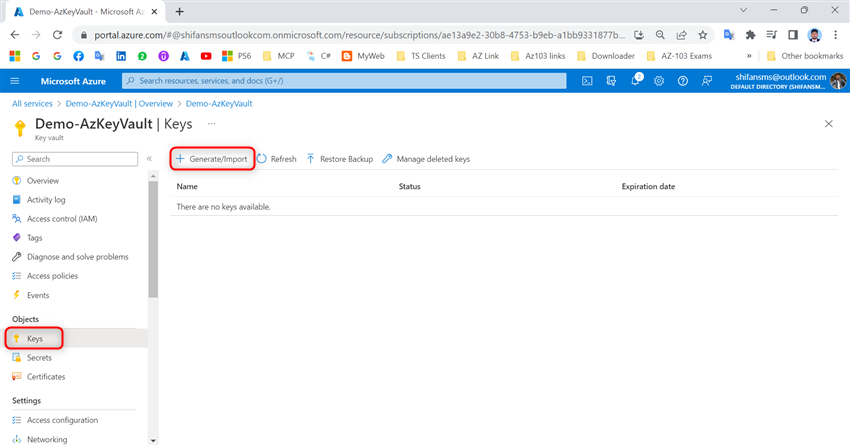Open LinkedIn bookmark icon
This screenshot has width=850, height=446.
(x=121, y=56)
